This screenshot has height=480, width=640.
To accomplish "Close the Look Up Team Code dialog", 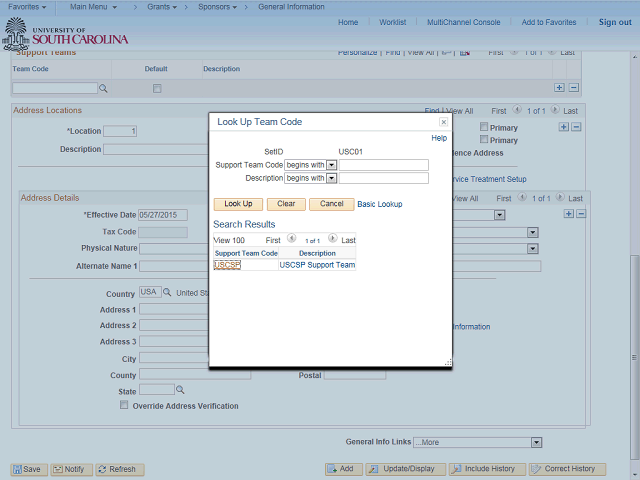I will 443,122.
